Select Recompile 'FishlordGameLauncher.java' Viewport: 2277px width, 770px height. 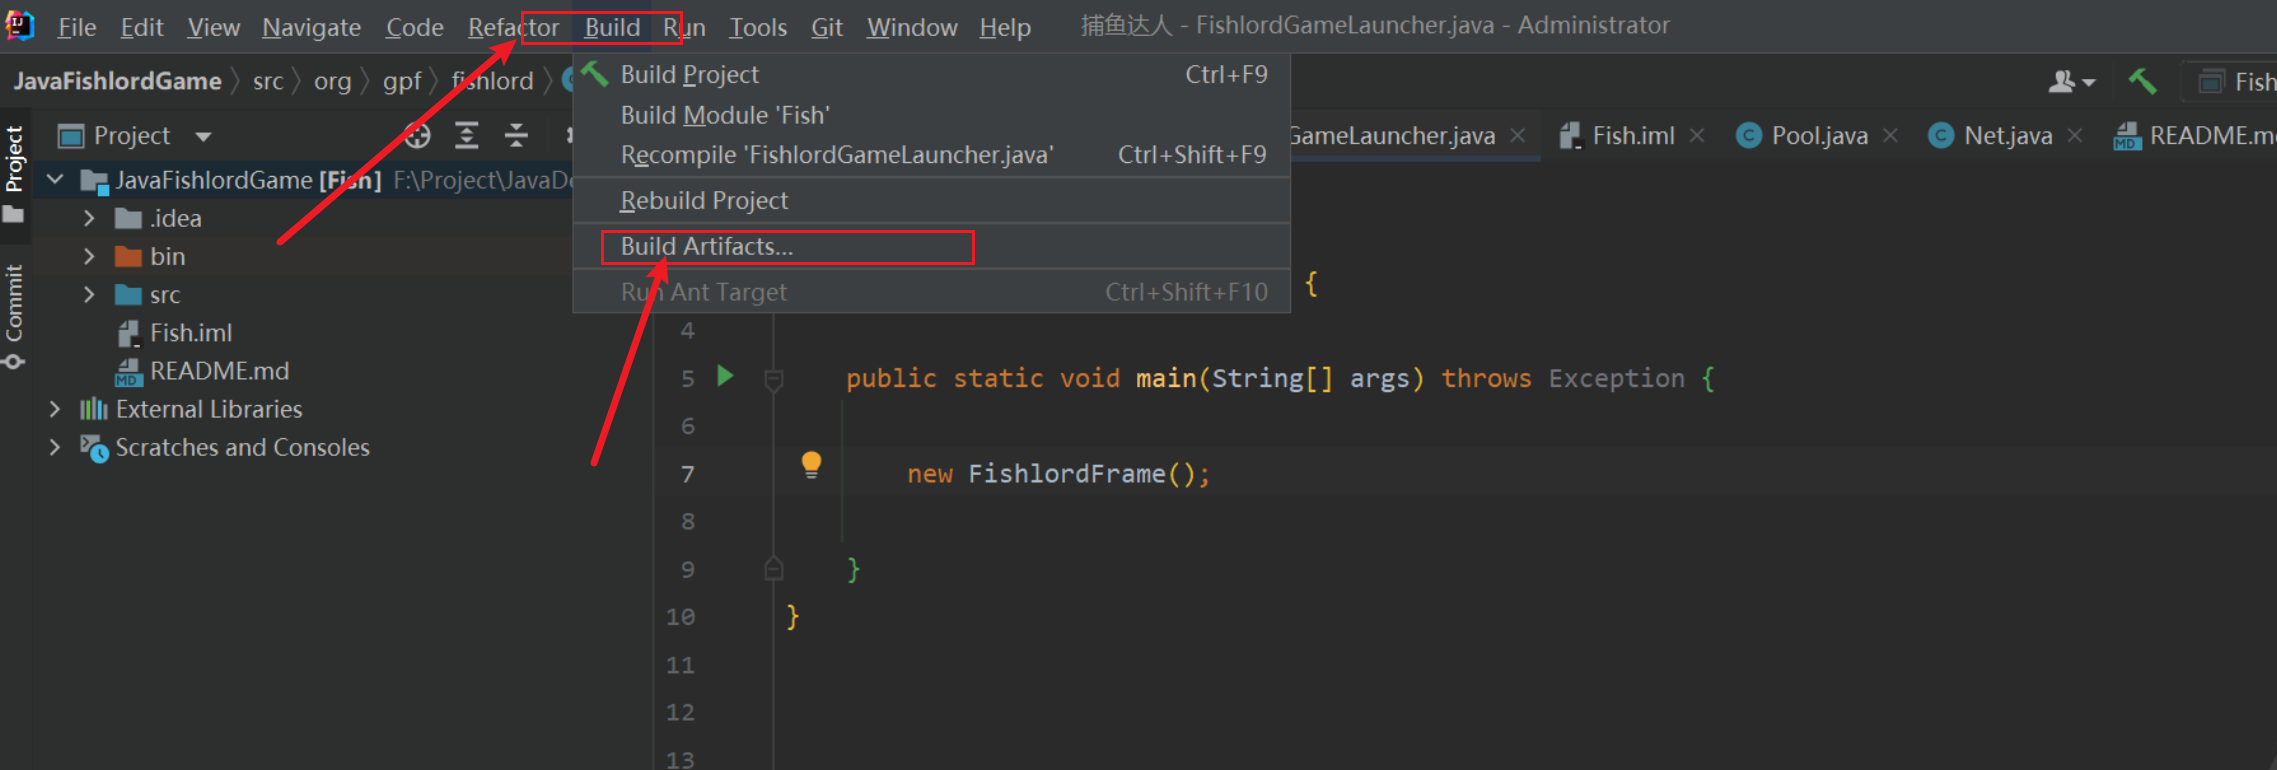pos(931,155)
